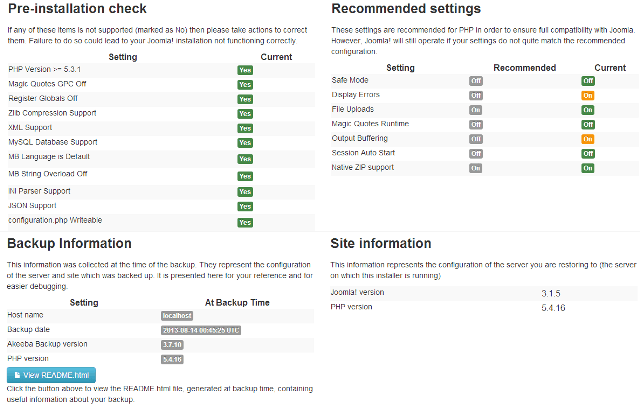The width and height of the screenshot is (640, 405).
Task: Click the recommended Off badge for Session Auto Start
Action: click(x=476, y=154)
